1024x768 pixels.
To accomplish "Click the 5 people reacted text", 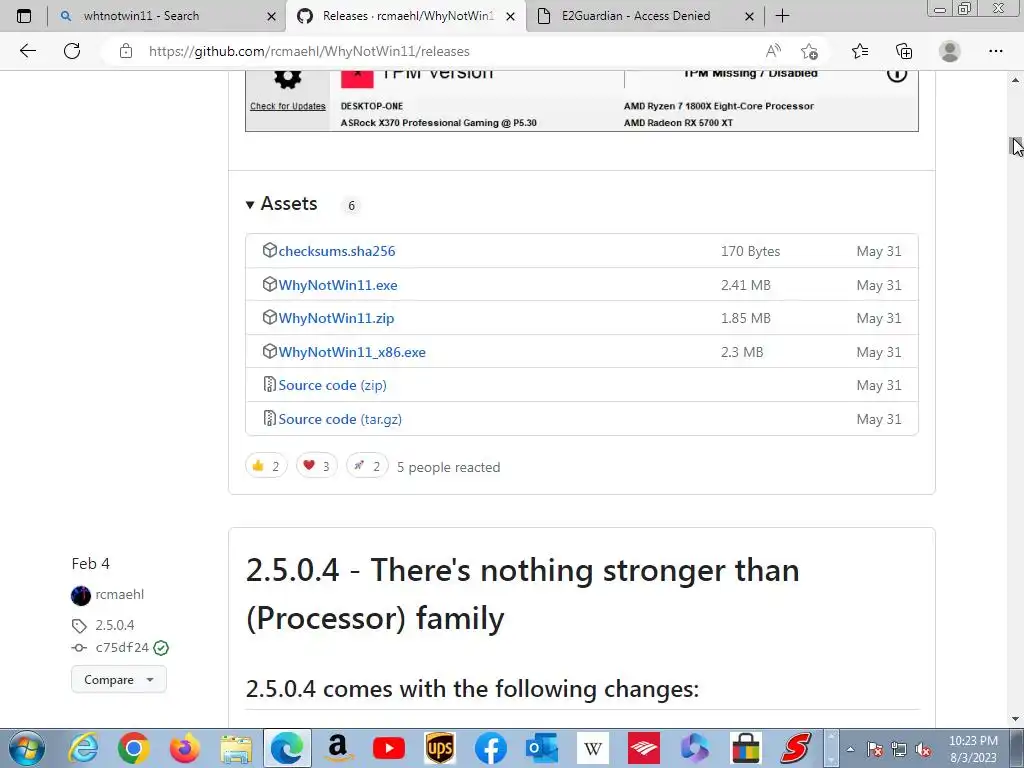I will pyautogui.click(x=449, y=468).
